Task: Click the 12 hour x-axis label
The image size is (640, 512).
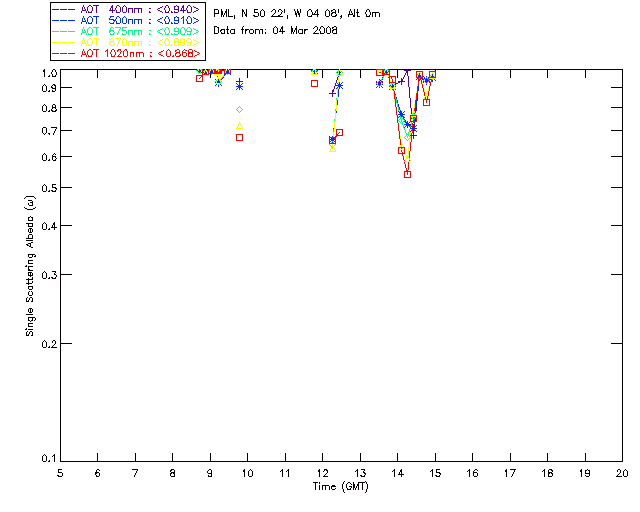Action: (323, 473)
